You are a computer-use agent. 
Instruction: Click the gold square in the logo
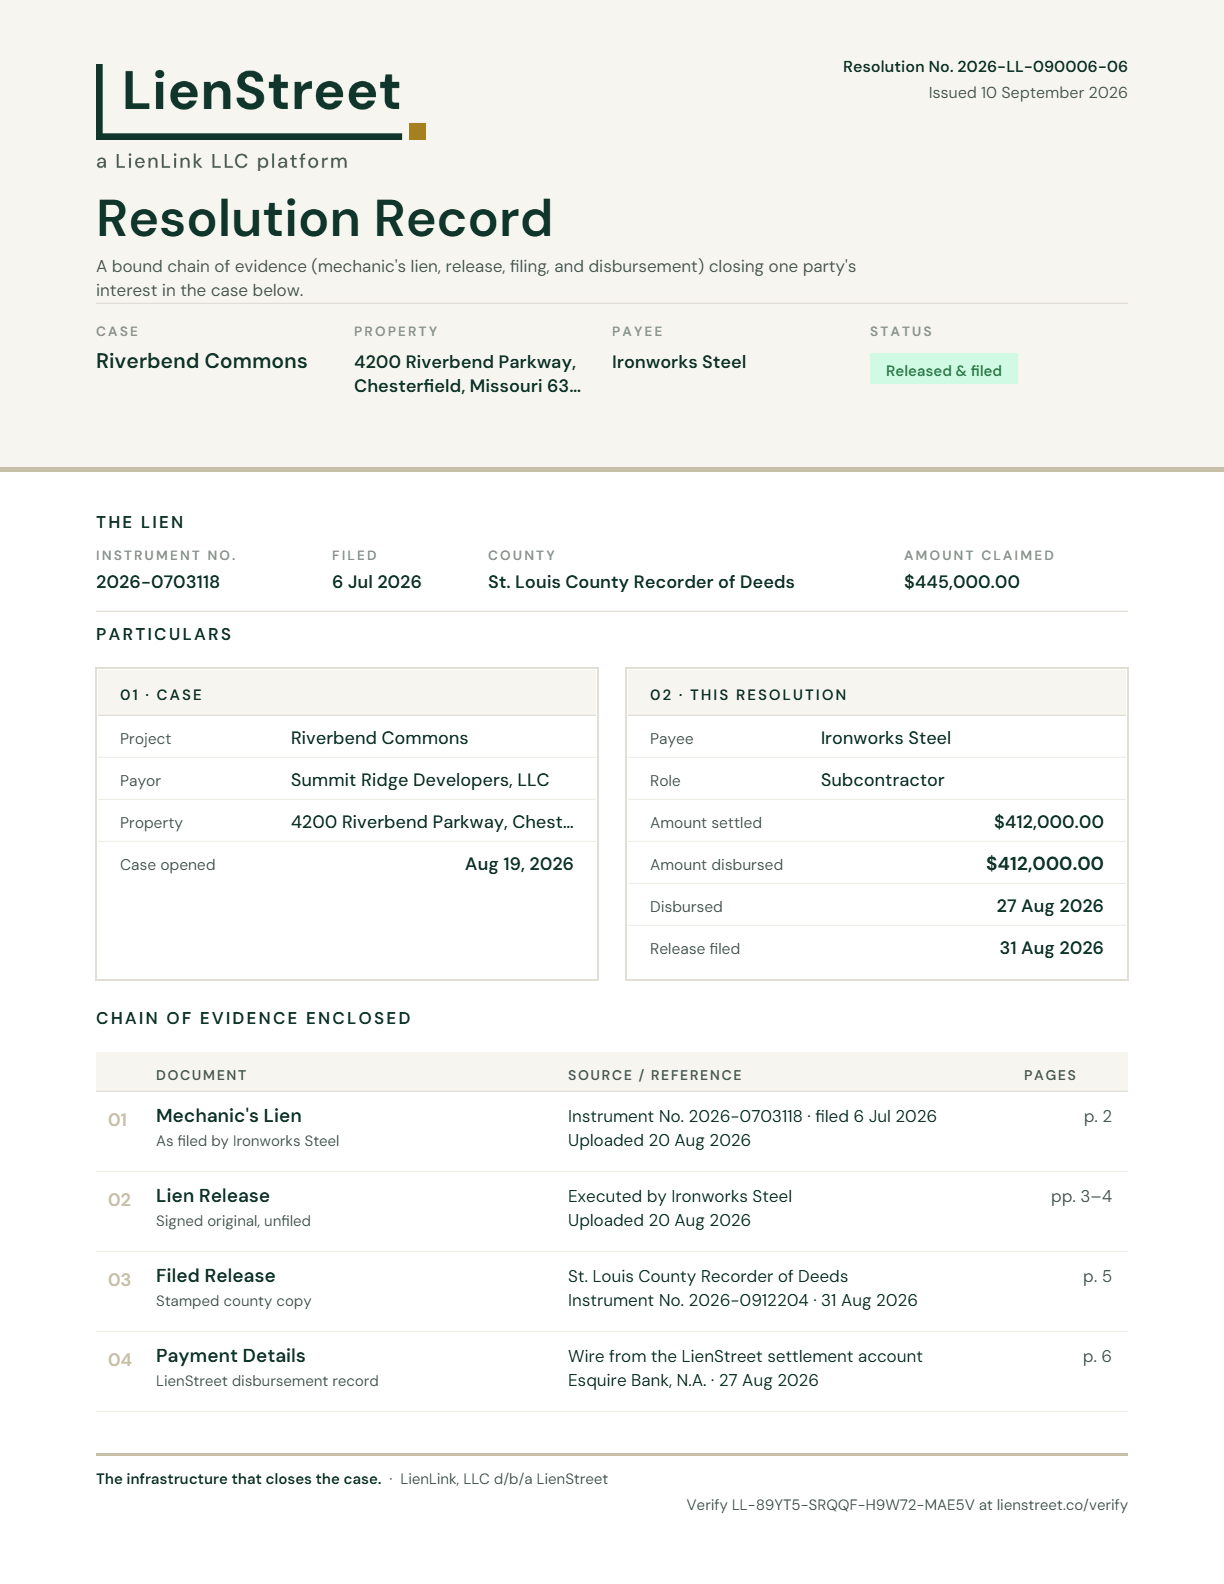418,131
